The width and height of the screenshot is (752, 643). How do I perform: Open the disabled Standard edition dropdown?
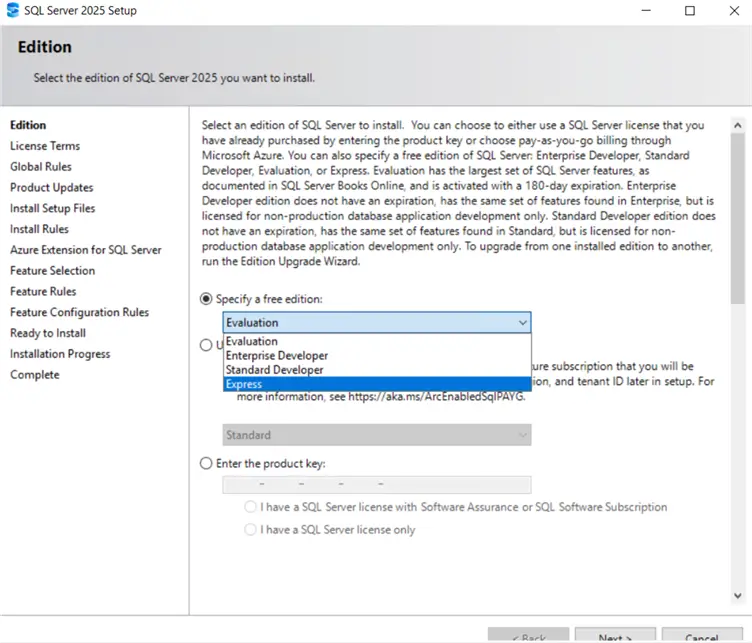pyautogui.click(x=377, y=435)
